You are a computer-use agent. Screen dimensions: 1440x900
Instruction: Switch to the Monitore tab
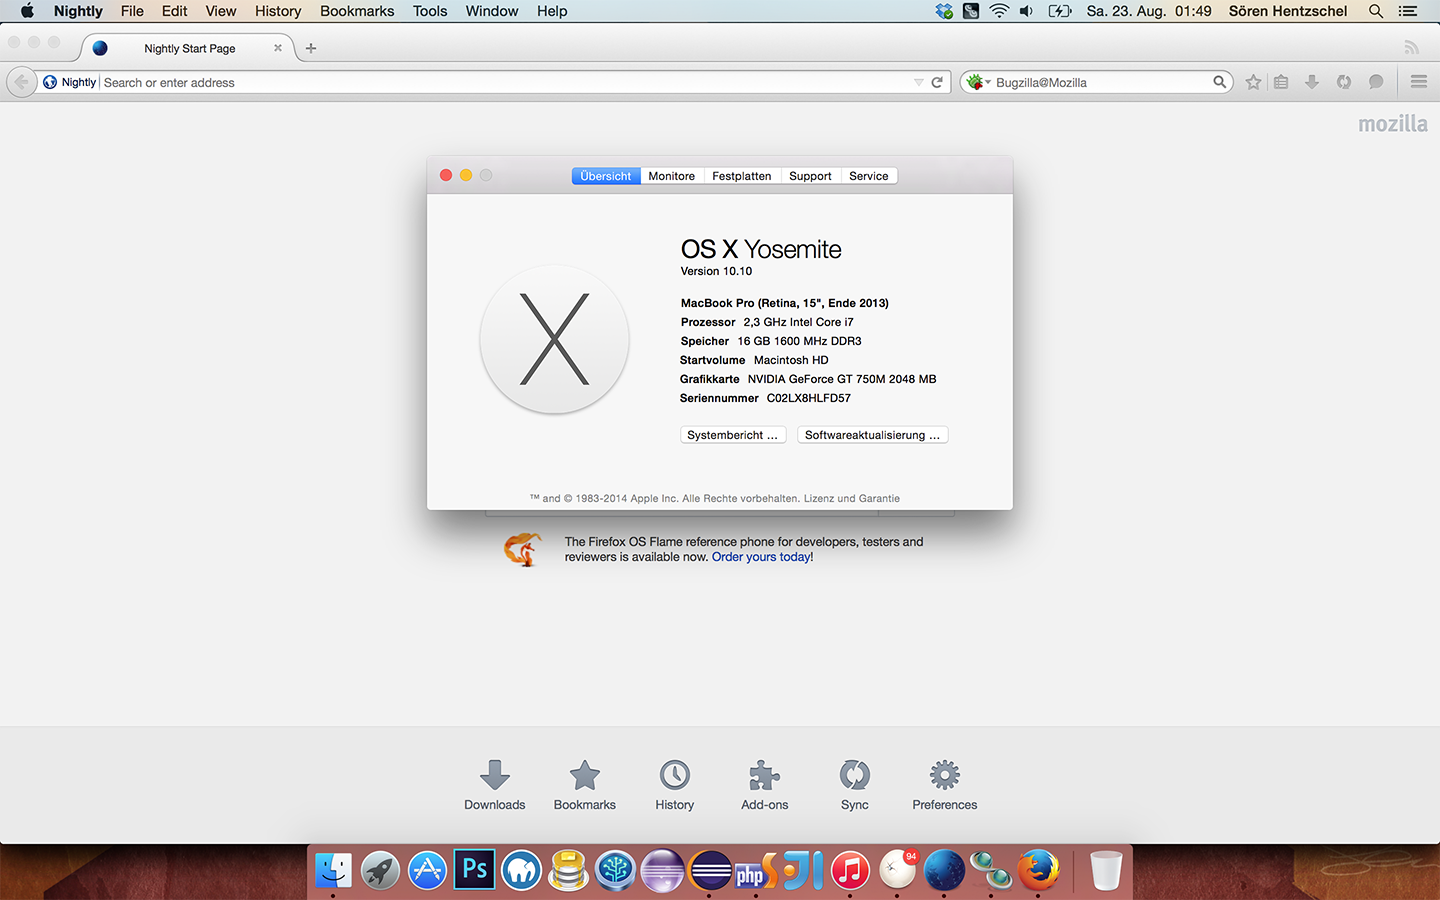coord(672,176)
